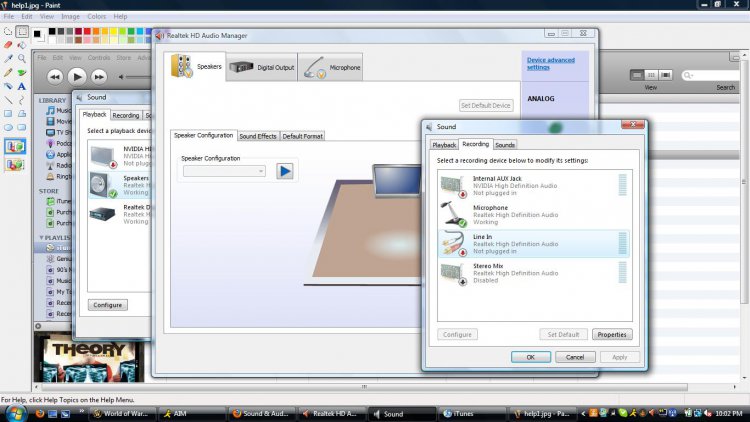Click OK in the Sound dialog
This screenshot has width=750, height=422.
(x=530, y=357)
